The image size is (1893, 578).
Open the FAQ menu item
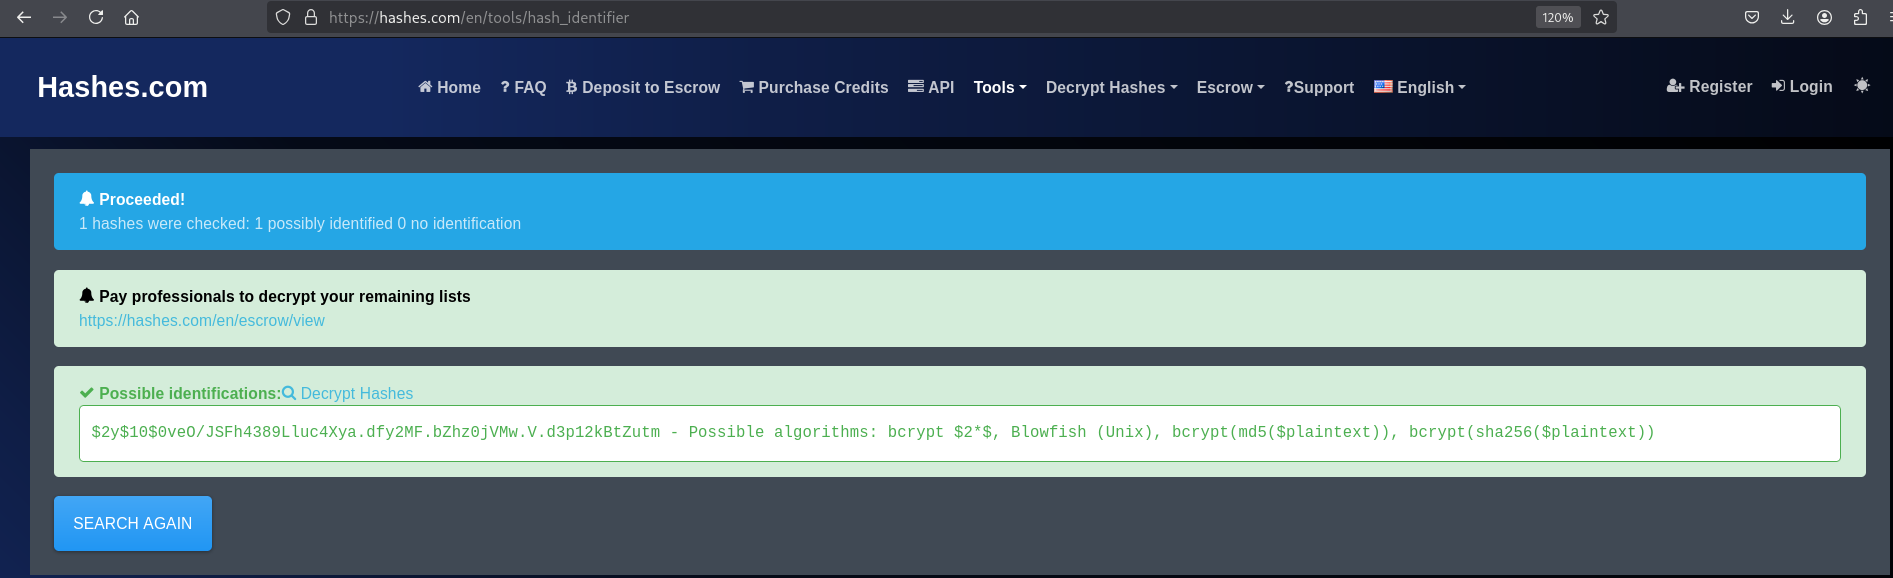point(523,87)
